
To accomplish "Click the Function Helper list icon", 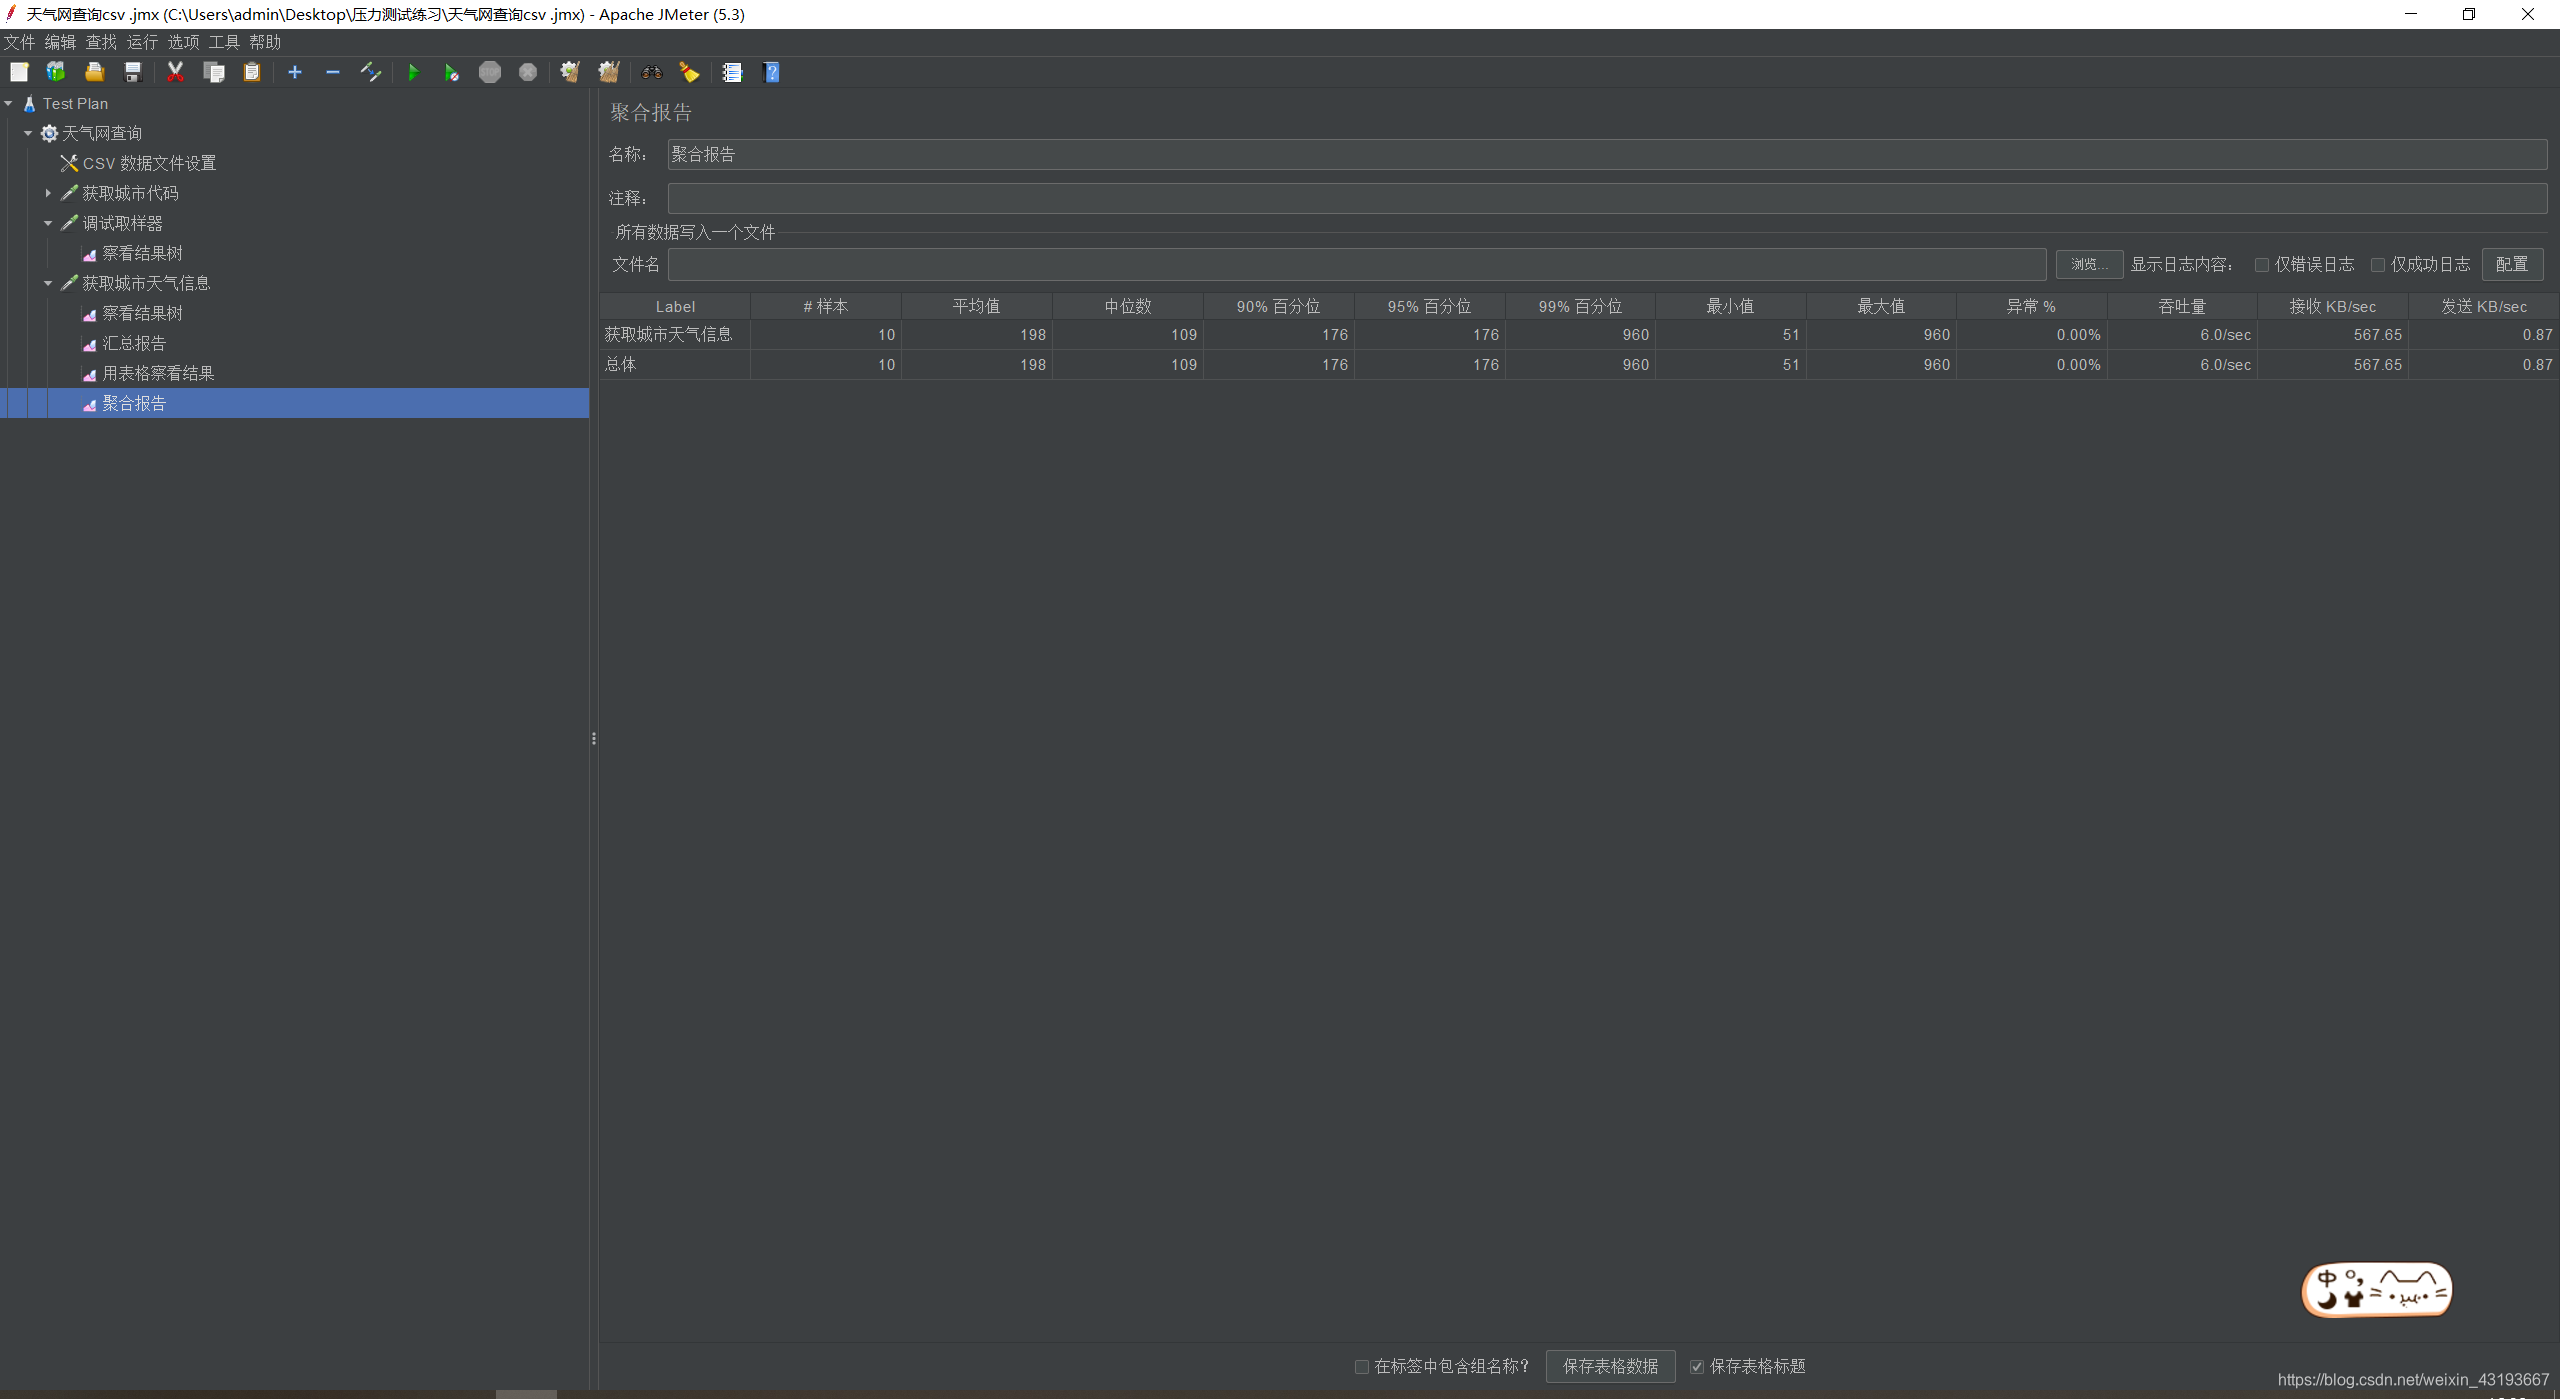I will pos(732,72).
